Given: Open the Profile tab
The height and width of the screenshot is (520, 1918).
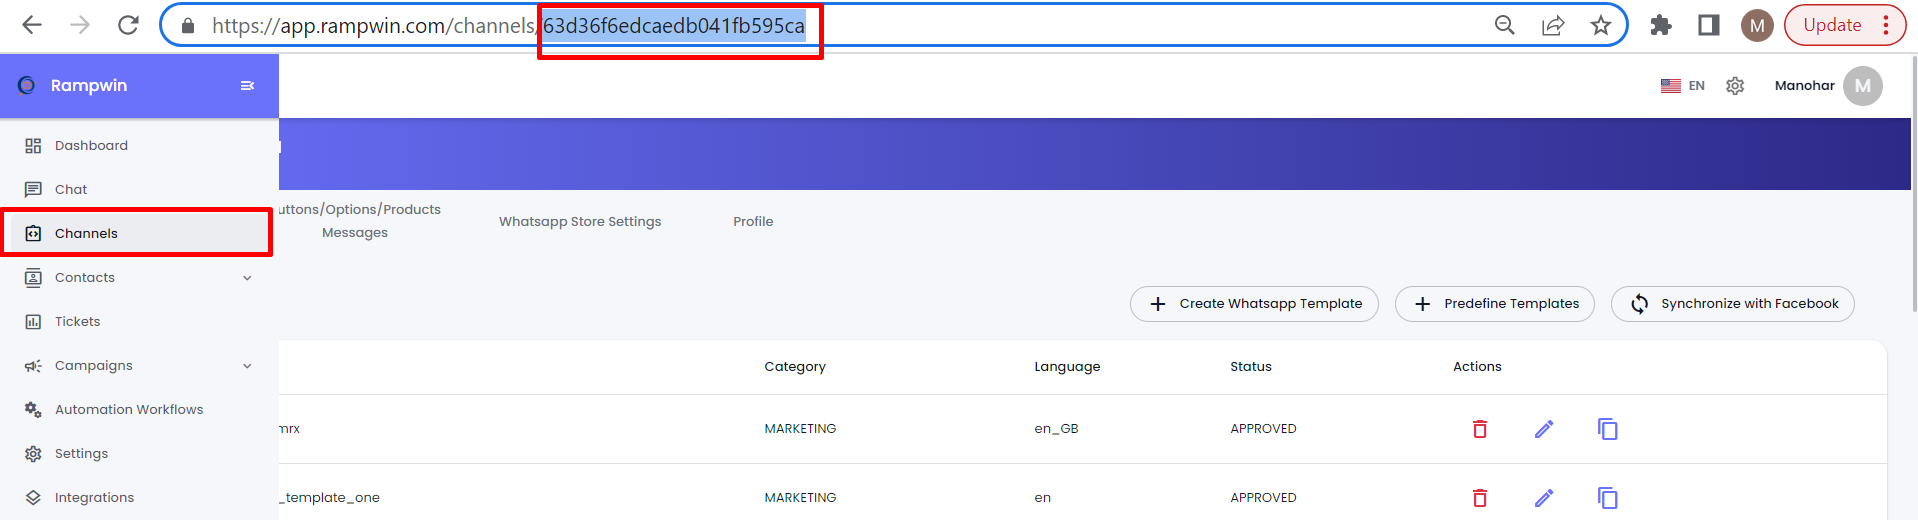Looking at the screenshot, I should point(753,222).
